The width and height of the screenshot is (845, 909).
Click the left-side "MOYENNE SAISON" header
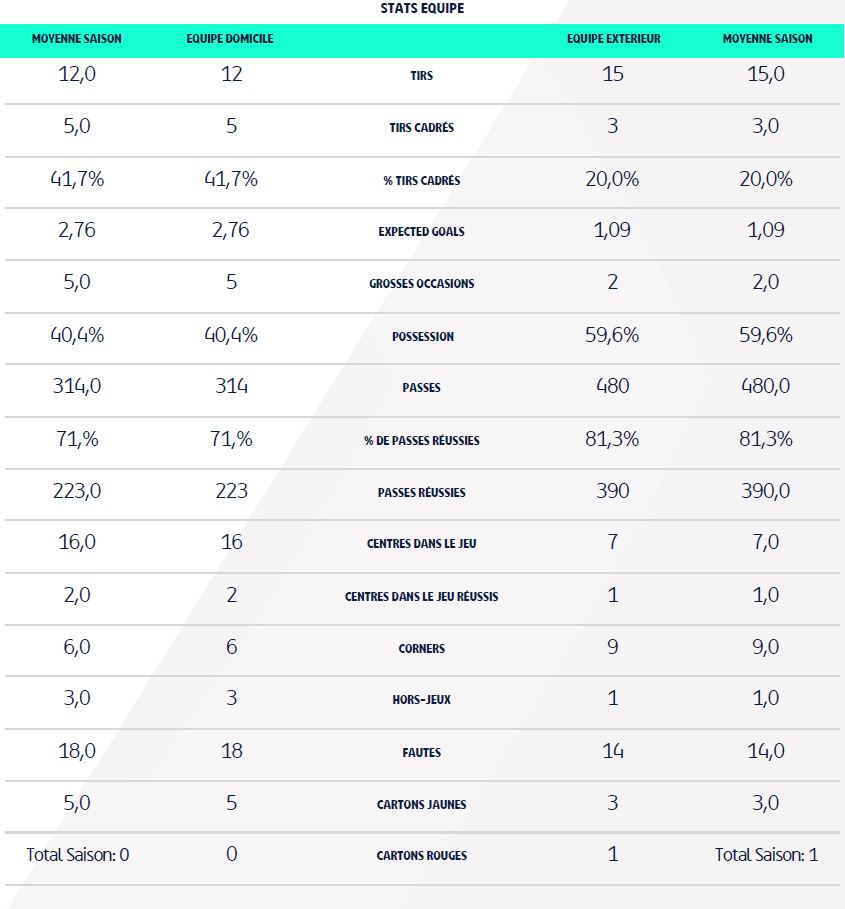(77, 39)
